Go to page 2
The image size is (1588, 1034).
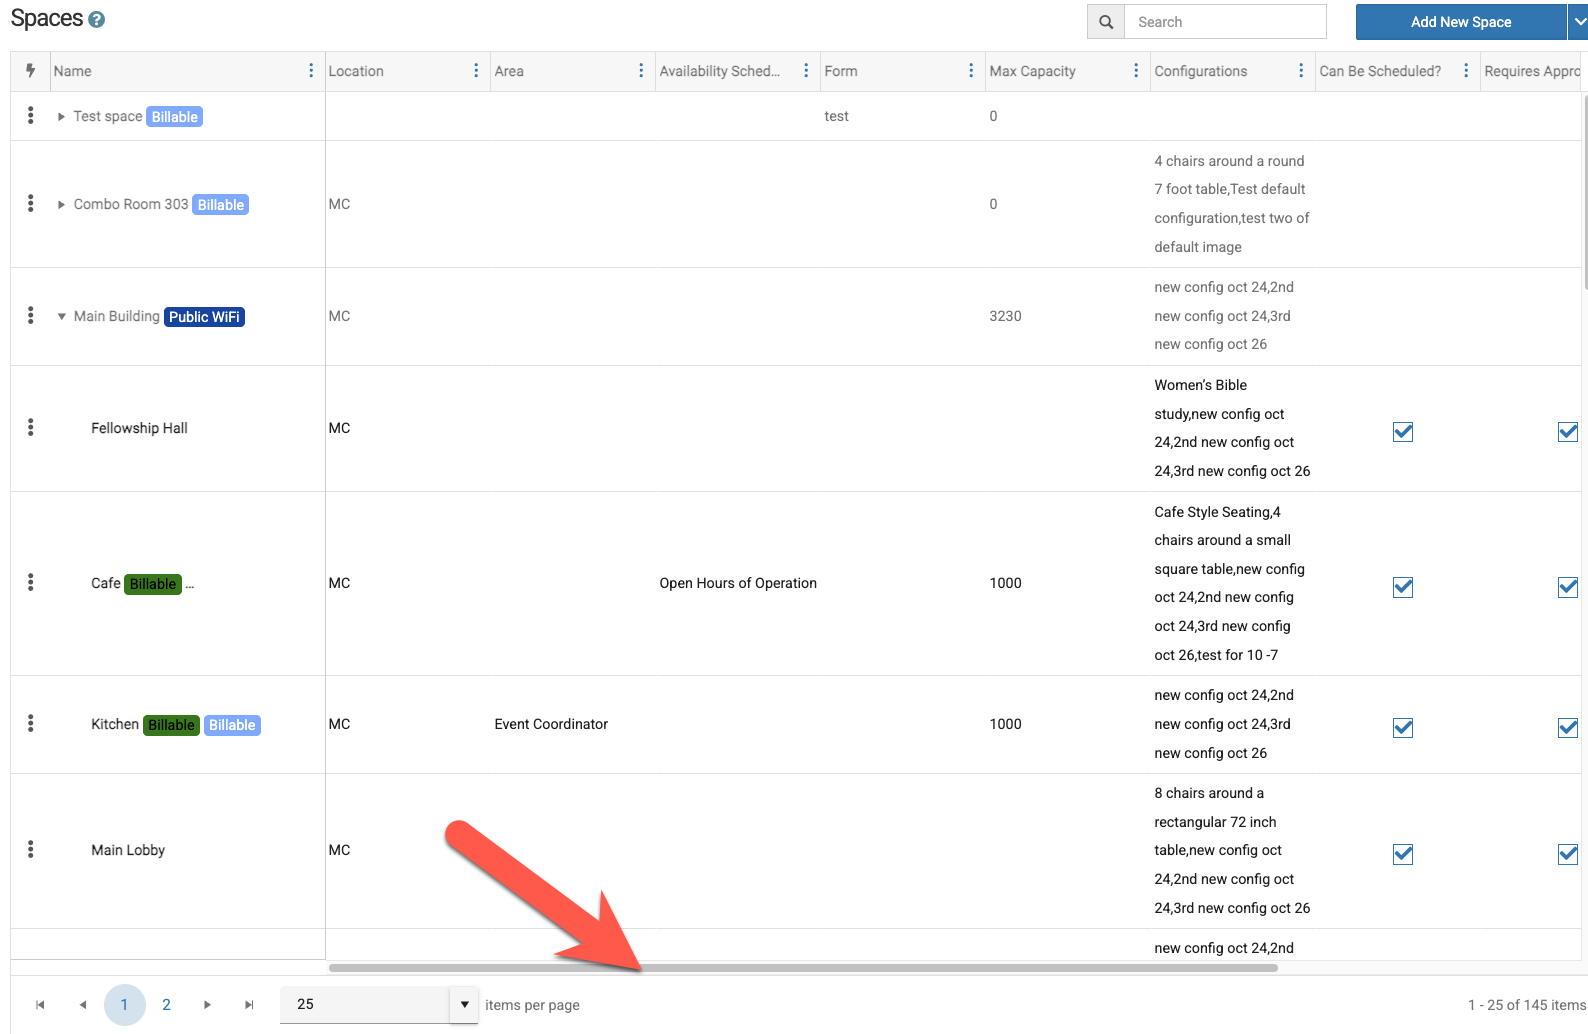pos(166,1005)
